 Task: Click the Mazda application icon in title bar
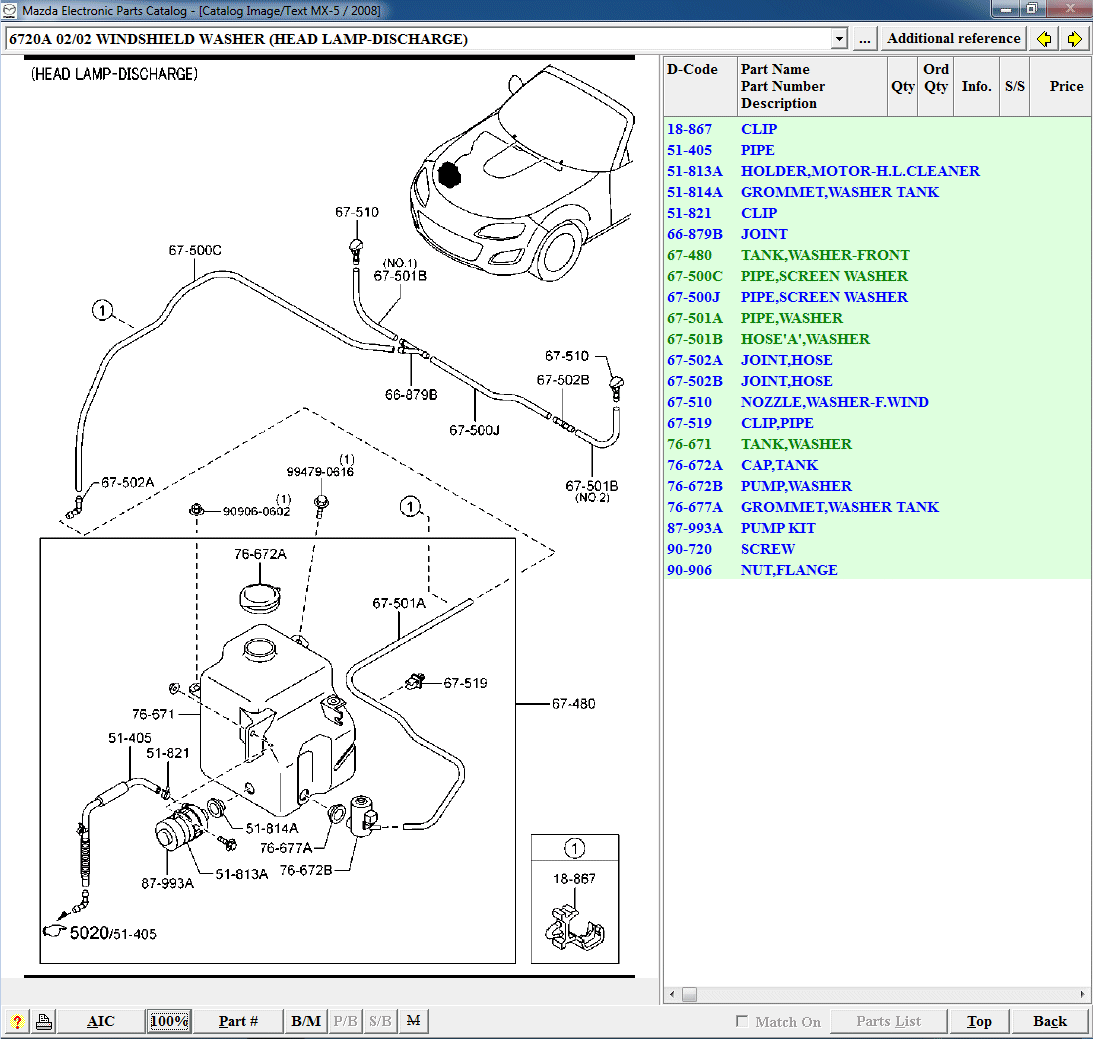(10, 10)
